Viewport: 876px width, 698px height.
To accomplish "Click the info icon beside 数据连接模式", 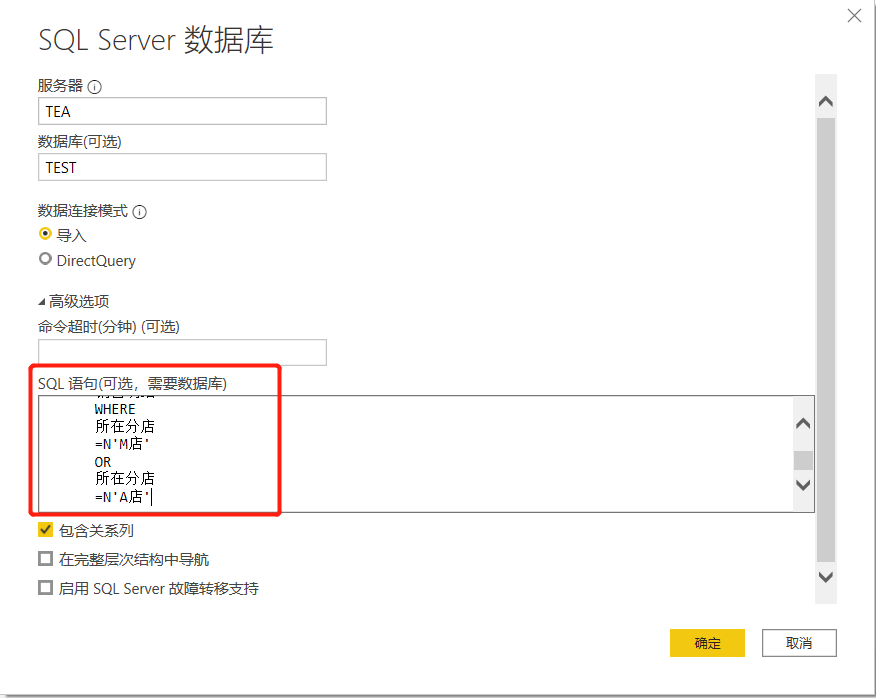I will tap(140, 212).
